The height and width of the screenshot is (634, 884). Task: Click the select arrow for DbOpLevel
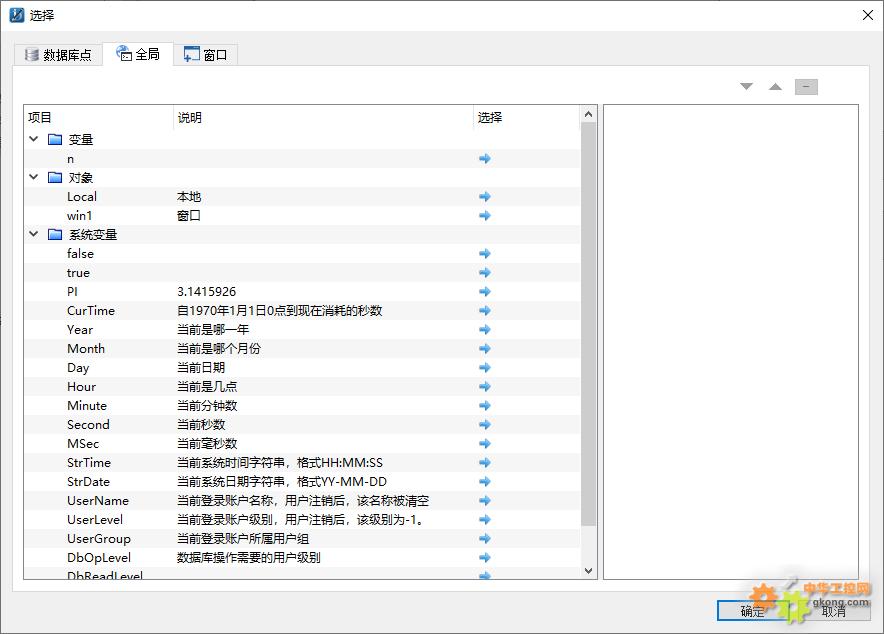pyautogui.click(x=485, y=558)
